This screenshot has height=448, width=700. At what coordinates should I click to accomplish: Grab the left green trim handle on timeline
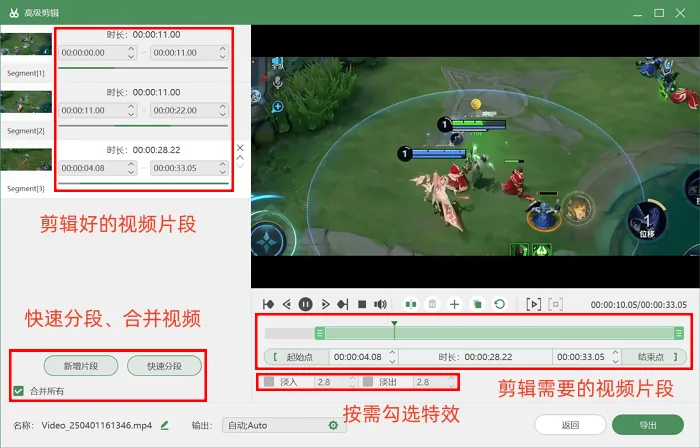320,333
